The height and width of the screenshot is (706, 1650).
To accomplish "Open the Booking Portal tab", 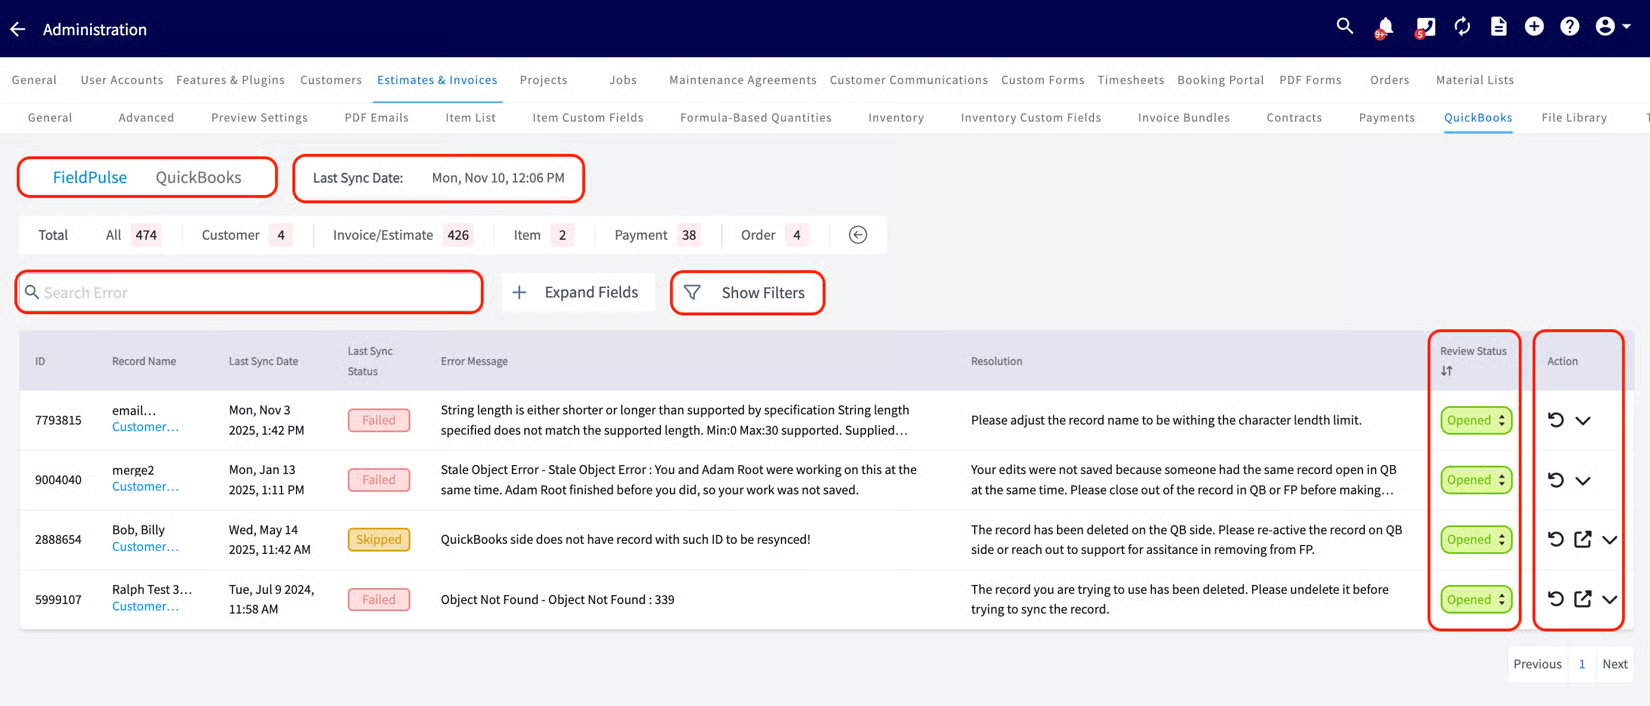I will (x=1220, y=80).
